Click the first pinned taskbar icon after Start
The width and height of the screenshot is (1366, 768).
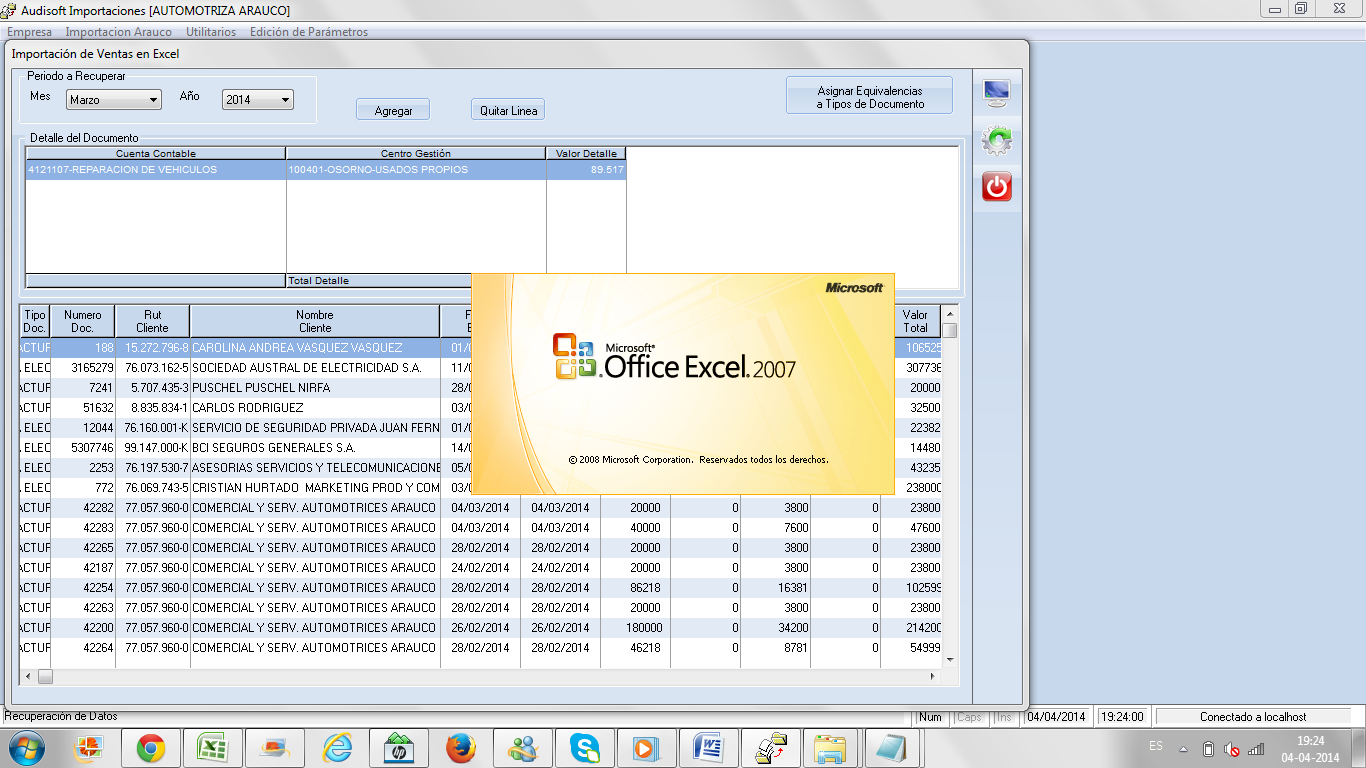(89, 747)
